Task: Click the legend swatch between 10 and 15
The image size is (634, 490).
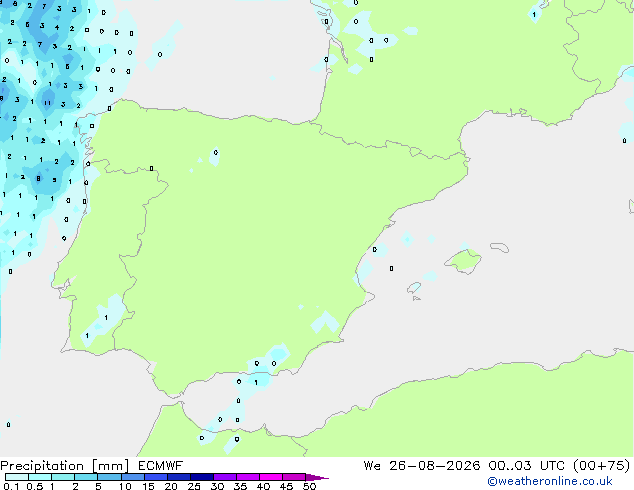Action: tap(133, 477)
